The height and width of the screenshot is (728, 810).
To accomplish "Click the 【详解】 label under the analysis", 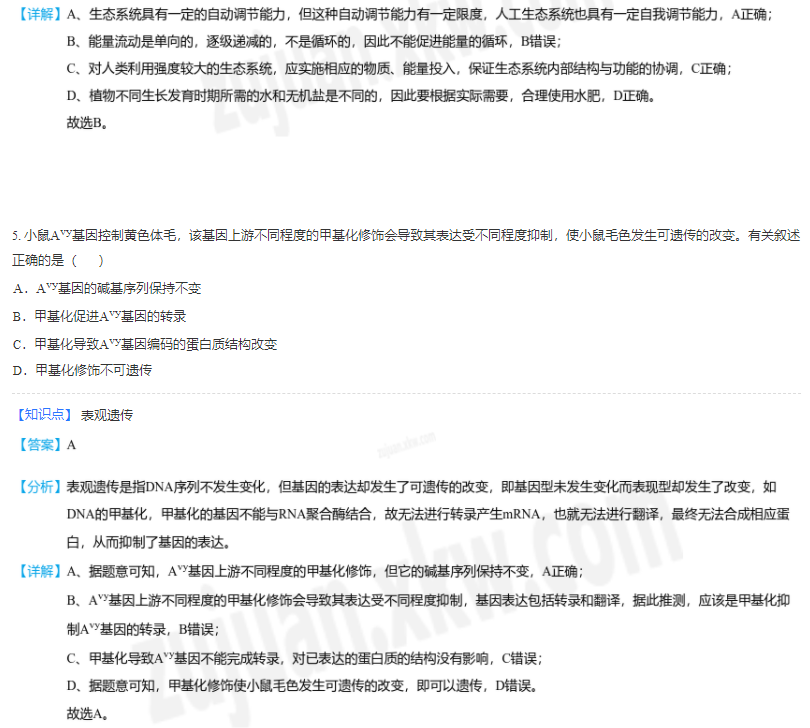I will (x=40, y=571).
